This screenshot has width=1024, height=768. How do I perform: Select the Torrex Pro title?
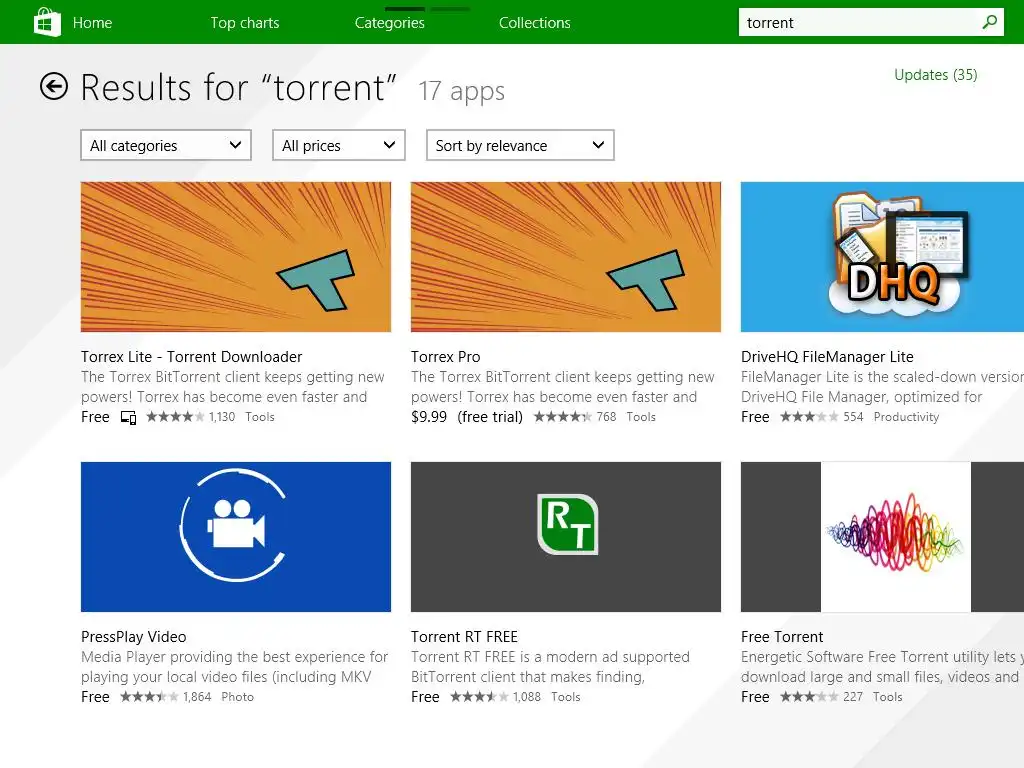pos(445,357)
